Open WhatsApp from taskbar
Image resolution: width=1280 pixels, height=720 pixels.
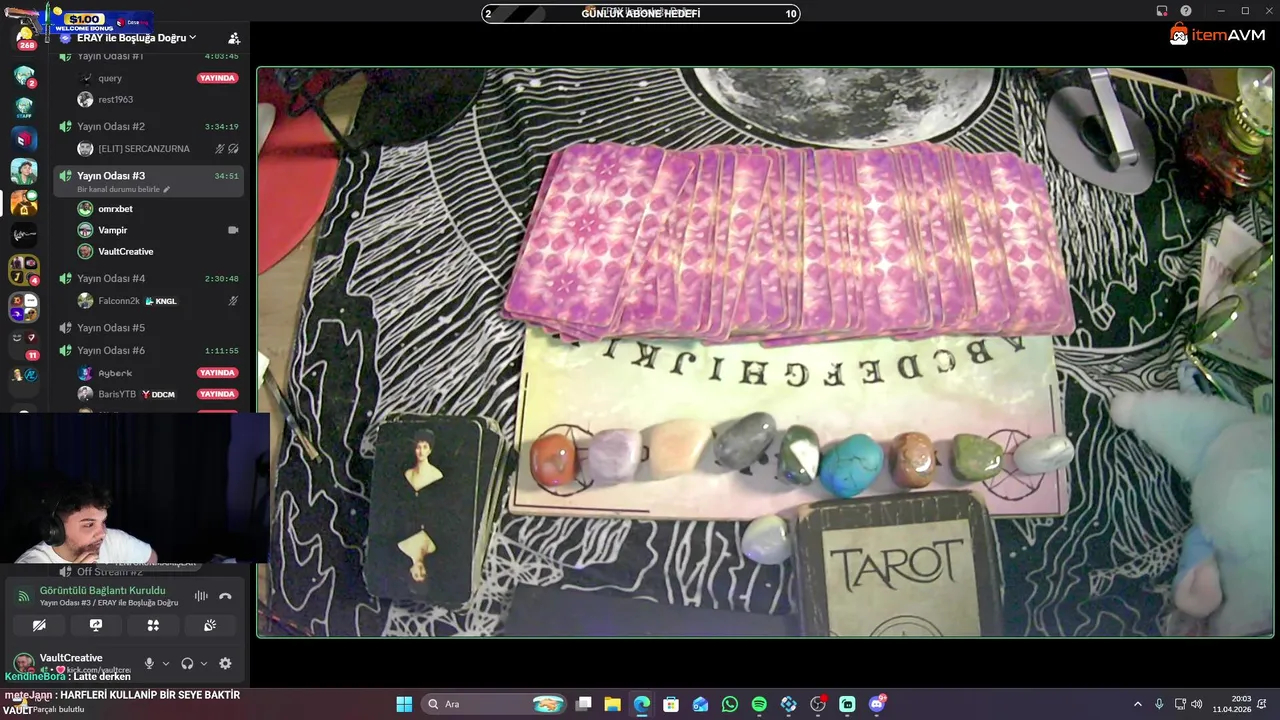pos(730,704)
